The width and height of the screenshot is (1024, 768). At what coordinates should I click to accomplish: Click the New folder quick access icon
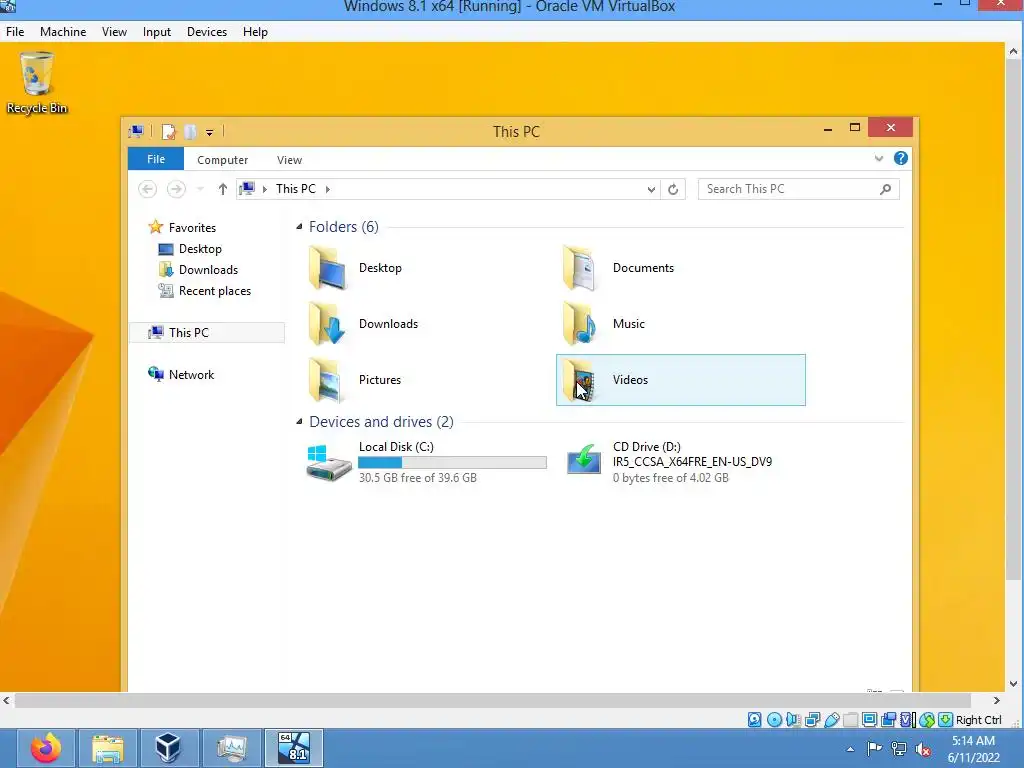190,132
